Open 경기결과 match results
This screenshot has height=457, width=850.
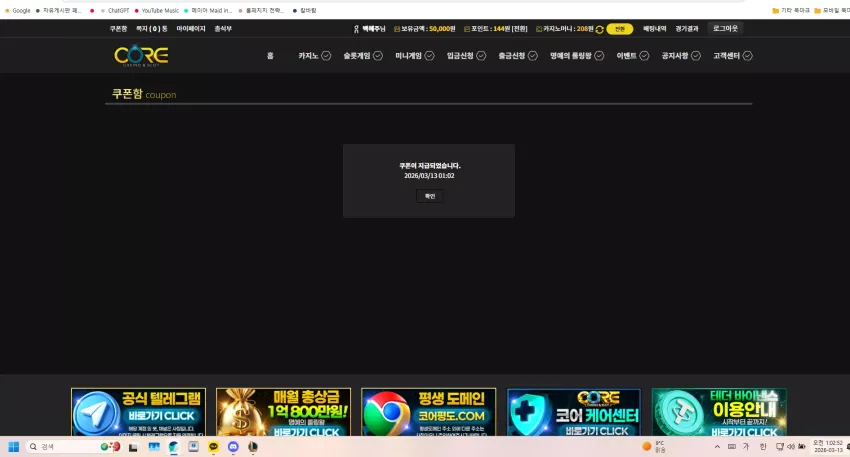[x=687, y=29]
